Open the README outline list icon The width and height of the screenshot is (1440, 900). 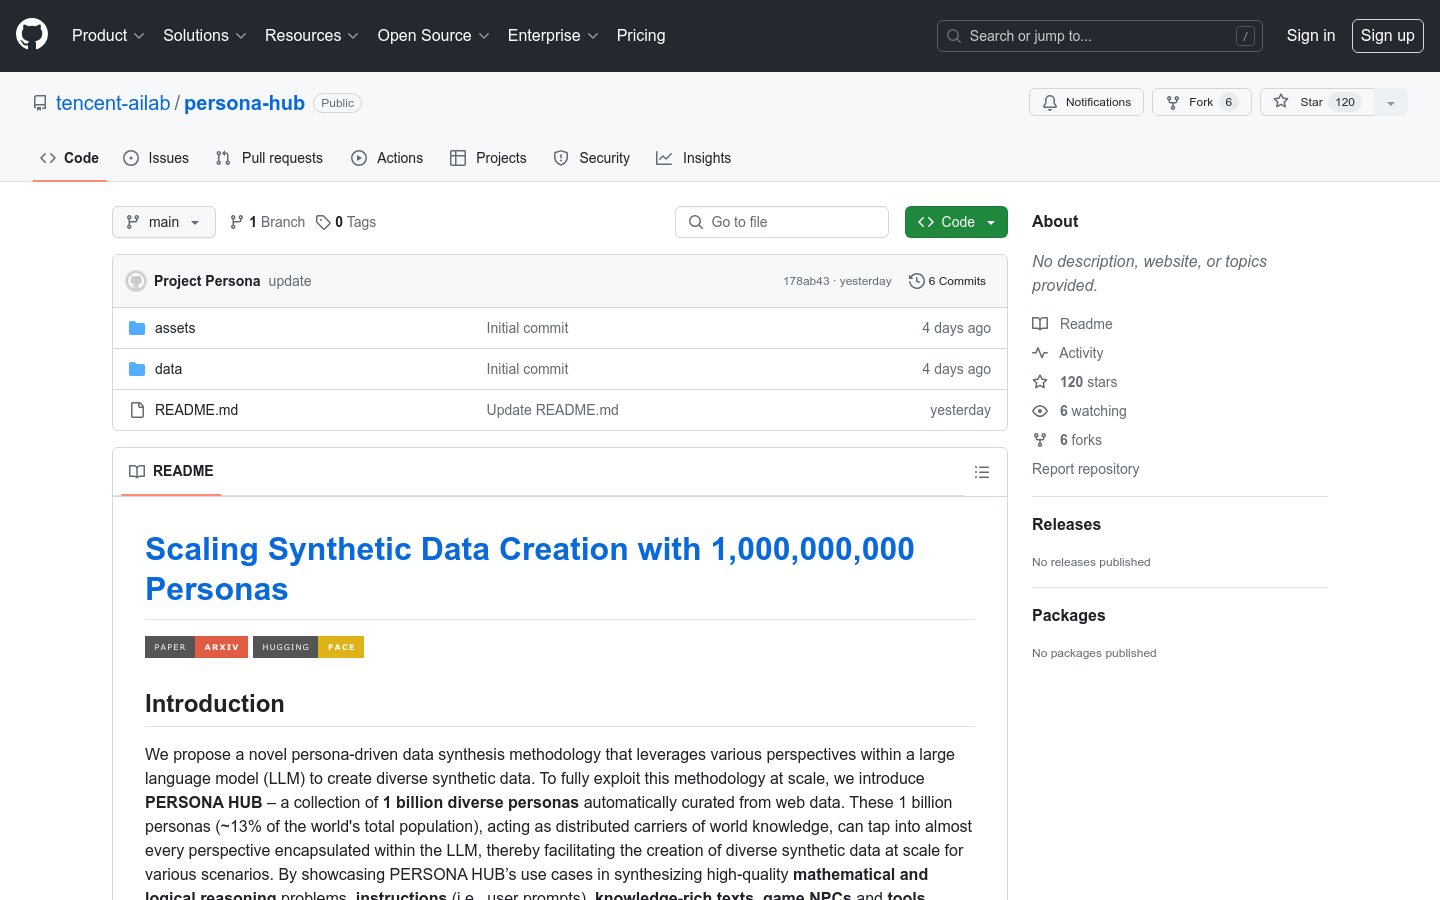[x=982, y=472]
